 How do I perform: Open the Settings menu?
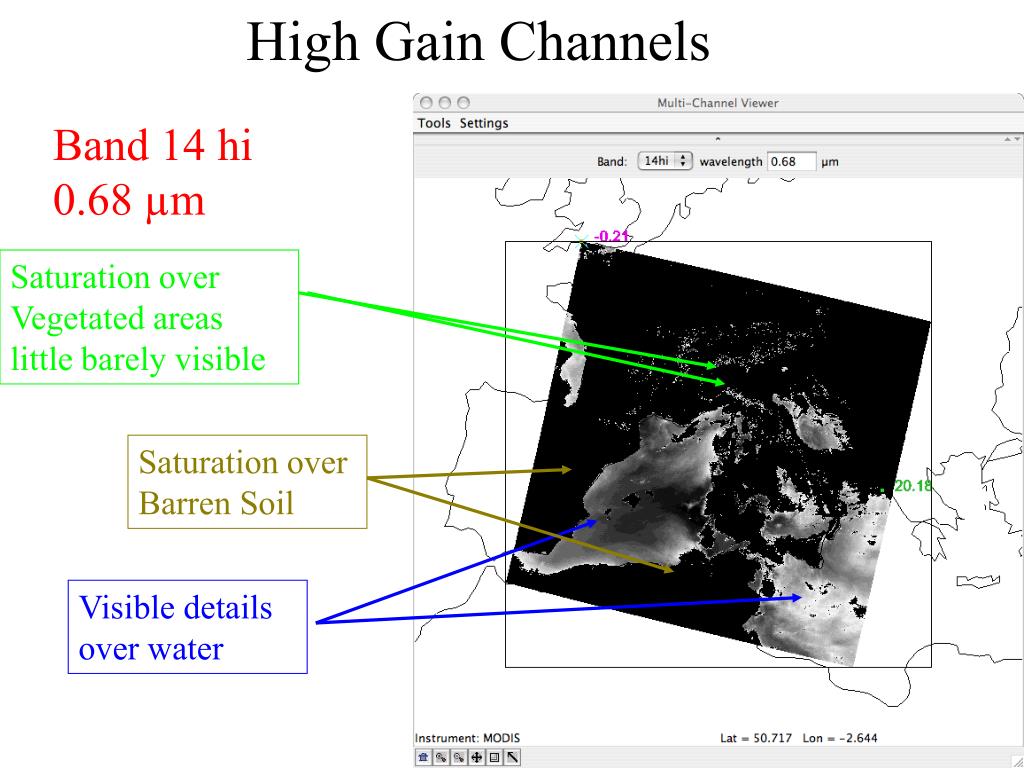point(484,123)
